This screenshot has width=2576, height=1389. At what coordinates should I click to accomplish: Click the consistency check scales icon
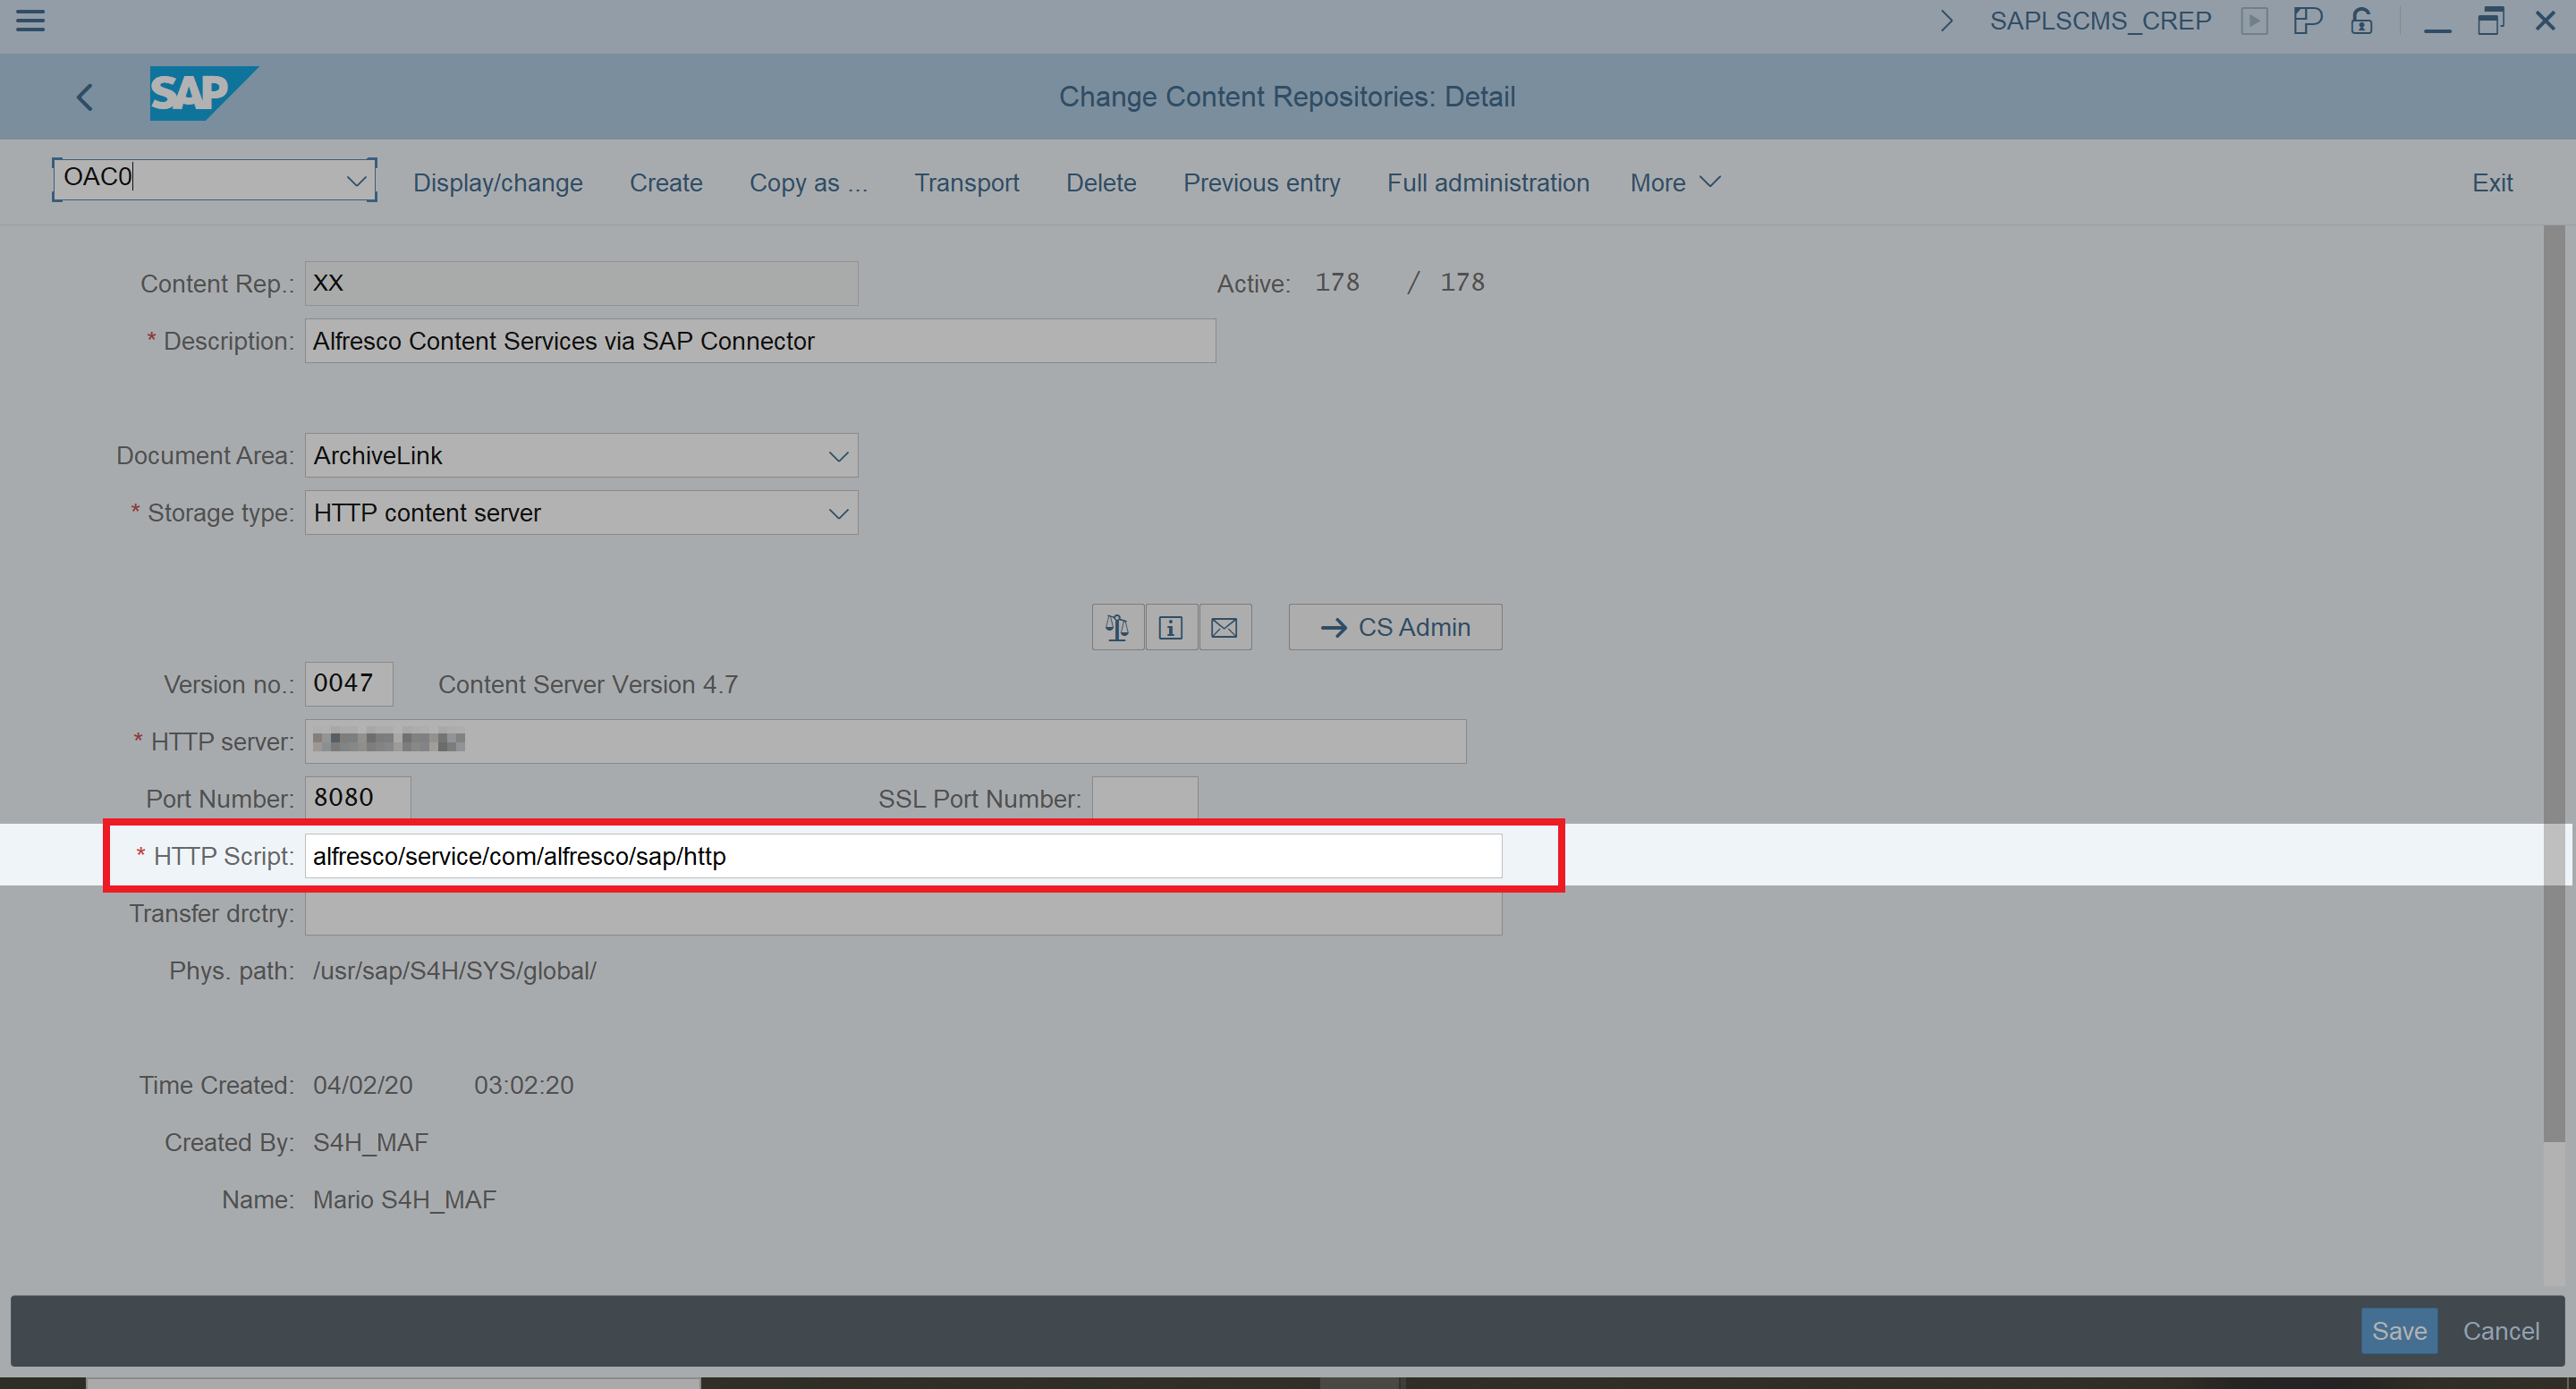click(1117, 627)
